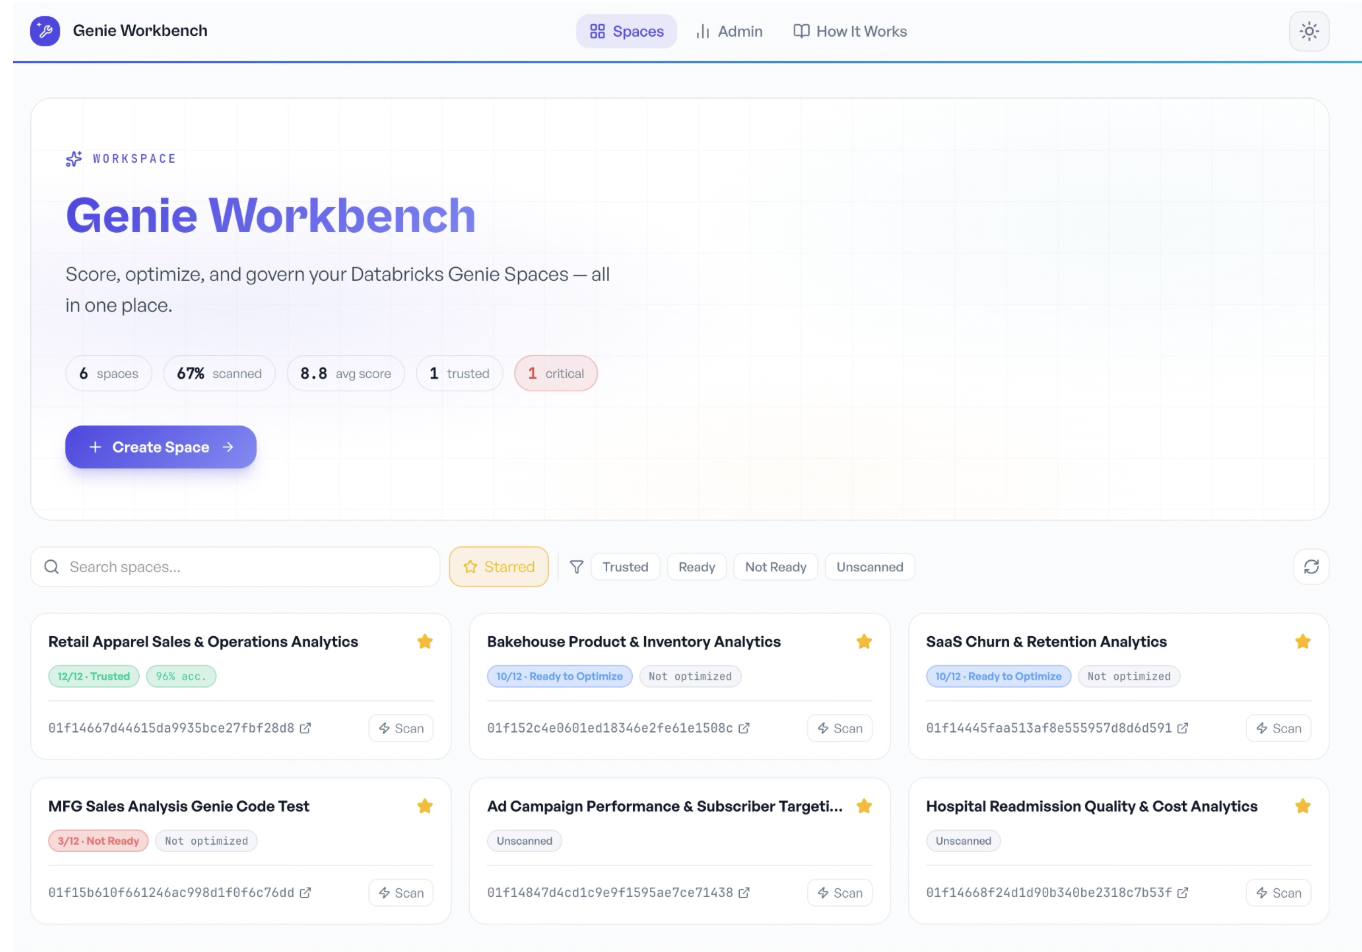The image size is (1362, 952).
Task: Open external link for ID 01f14445faa513af8e555957d8d6d591
Action: coord(1183,728)
